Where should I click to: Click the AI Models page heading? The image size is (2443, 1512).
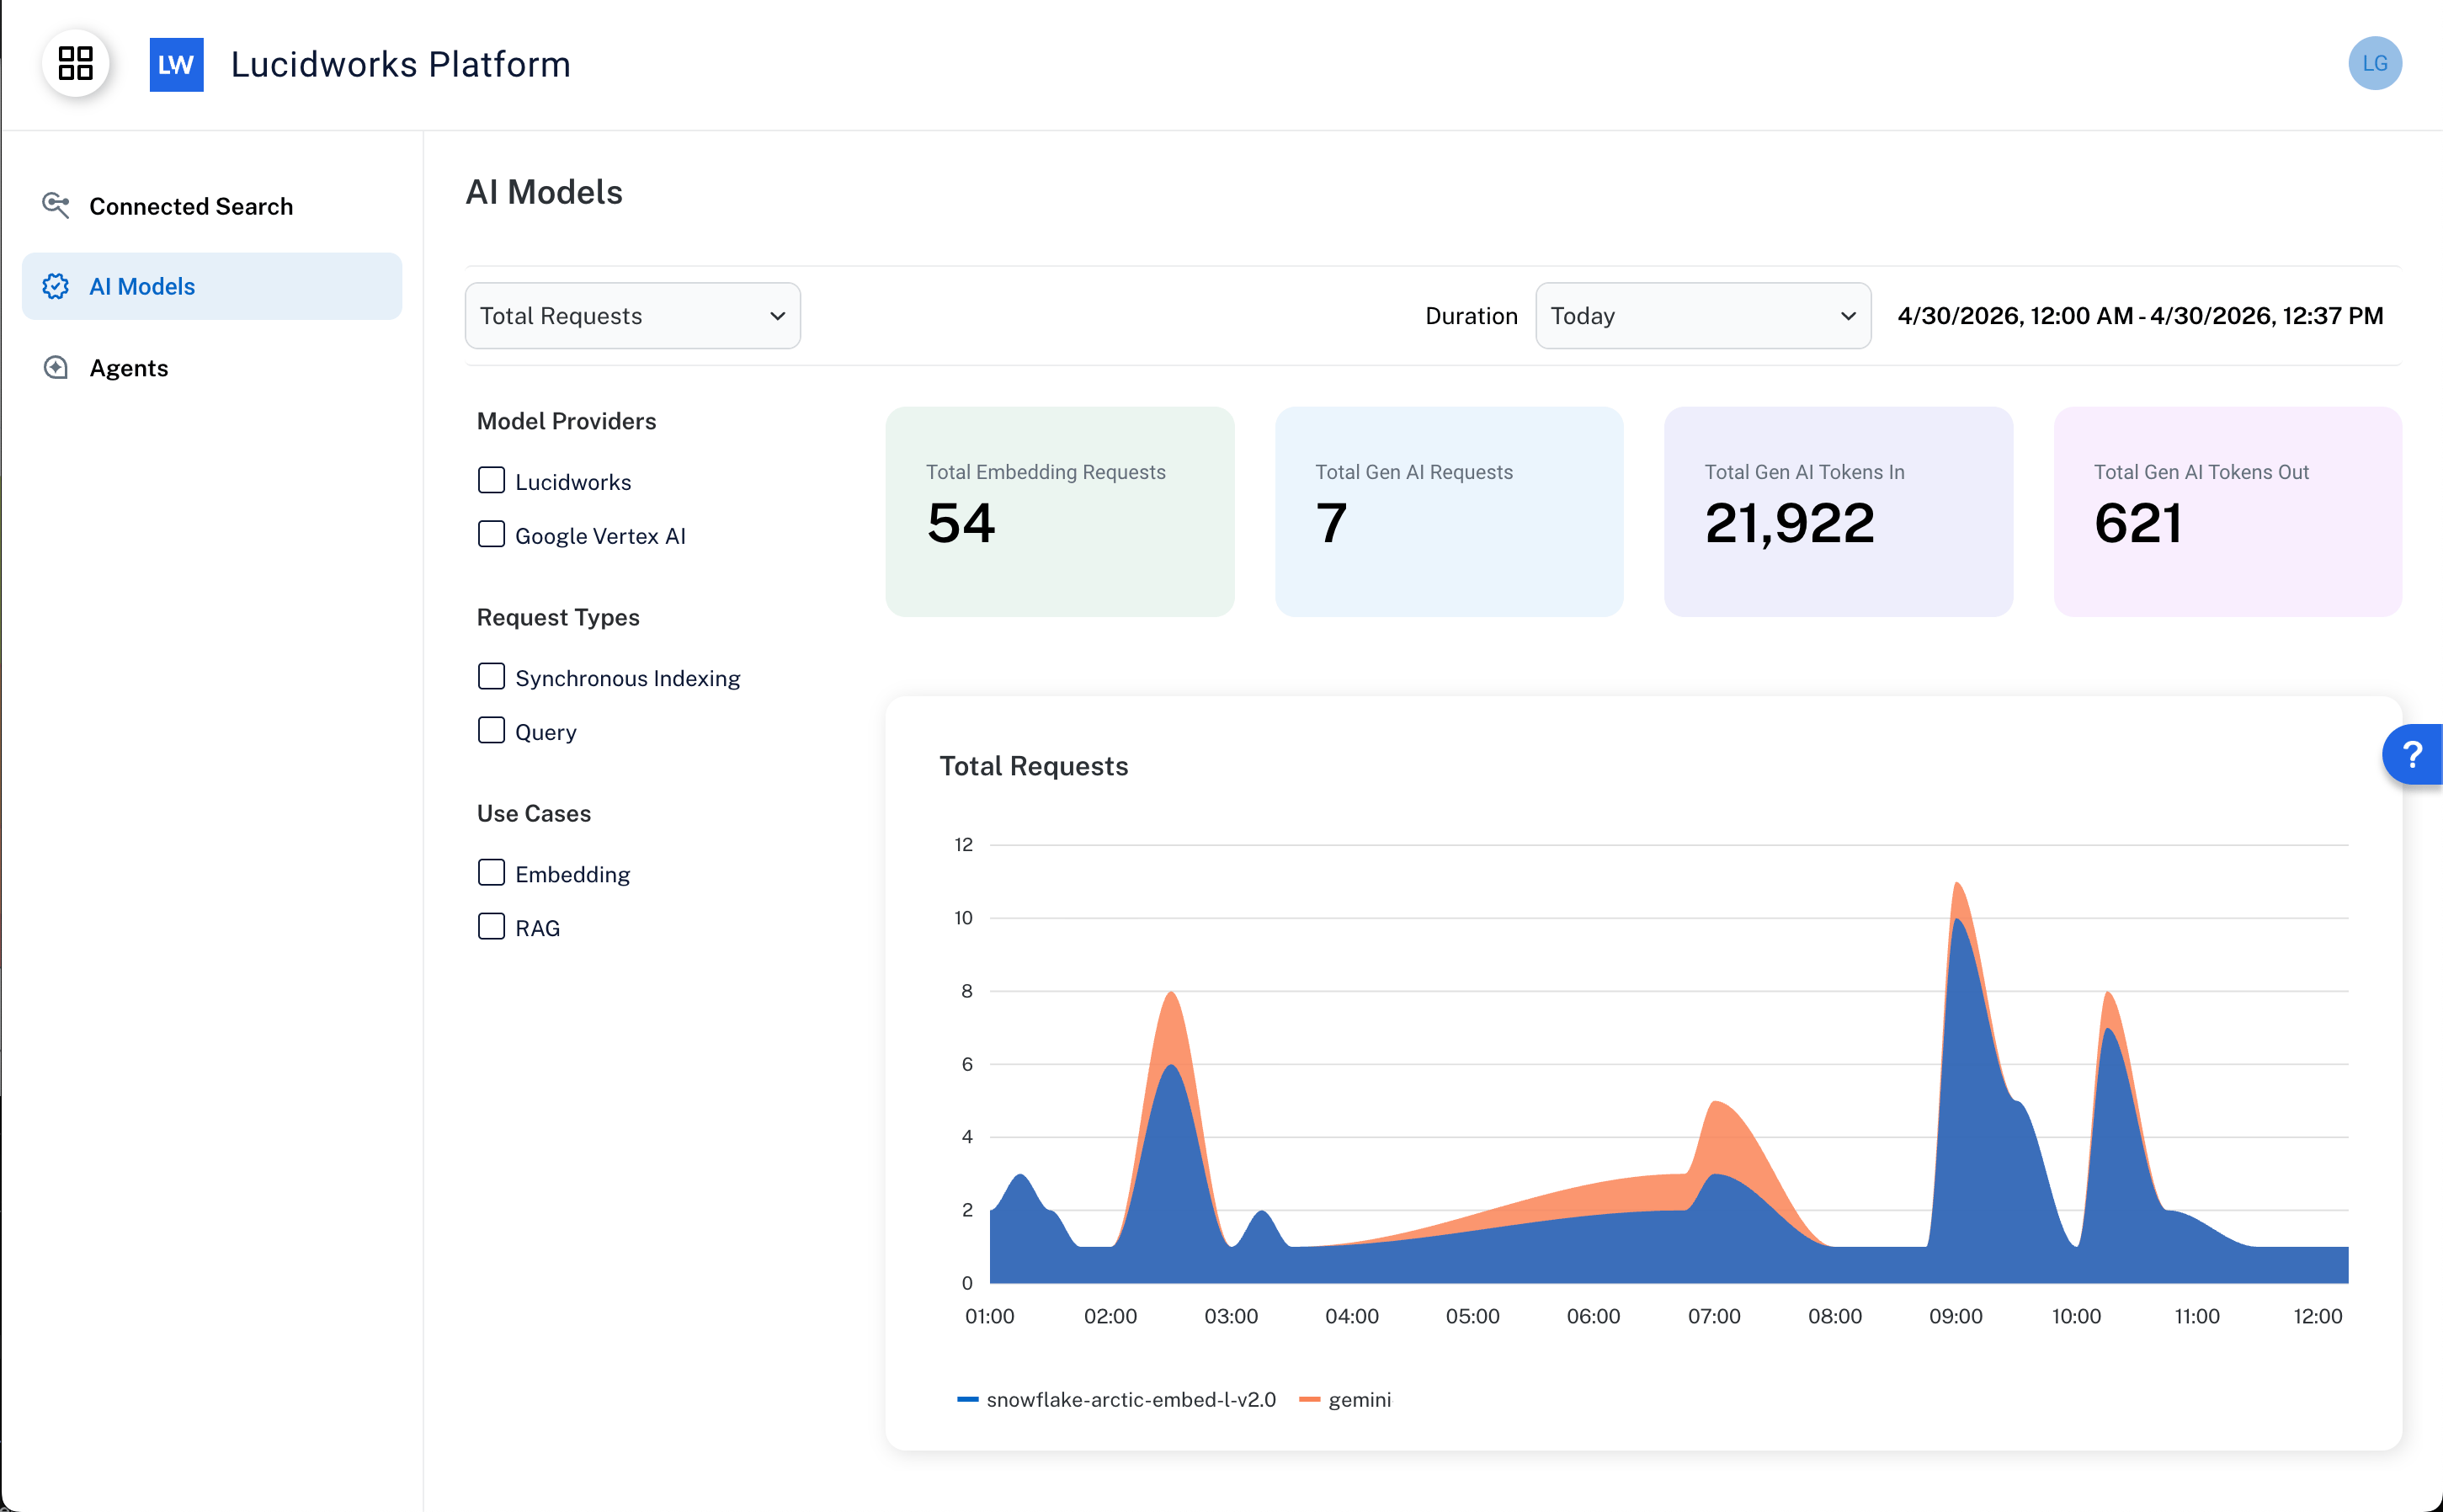544,192
